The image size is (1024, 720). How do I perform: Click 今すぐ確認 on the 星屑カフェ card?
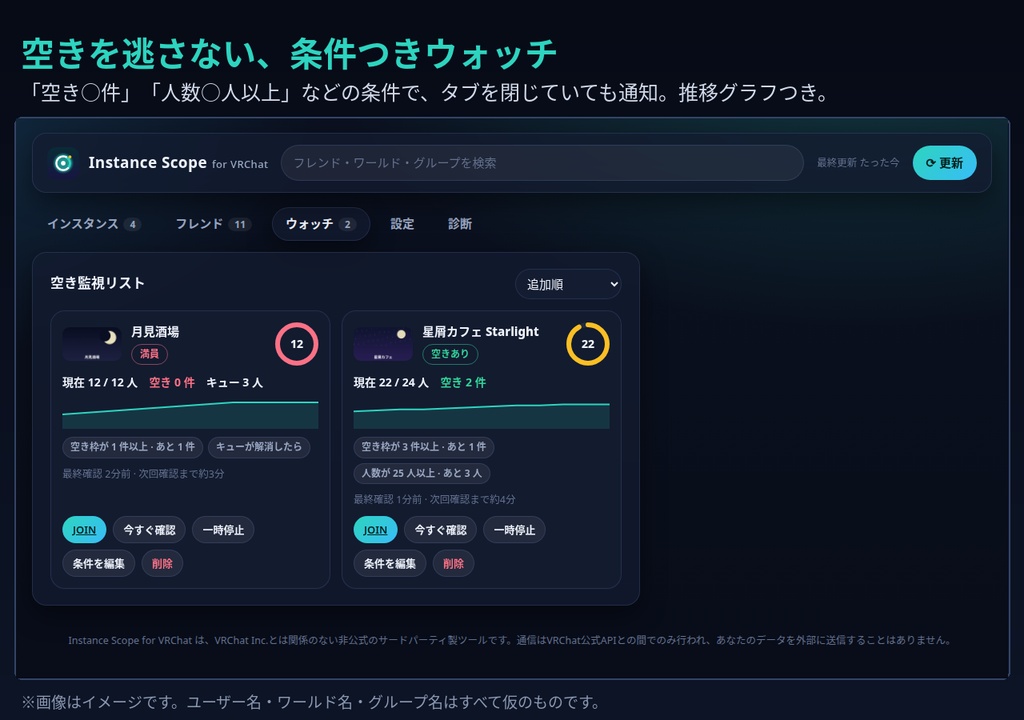point(441,530)
